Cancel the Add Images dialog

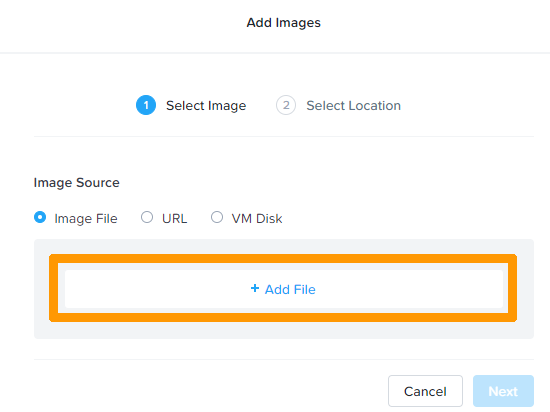tap(425, 391)
